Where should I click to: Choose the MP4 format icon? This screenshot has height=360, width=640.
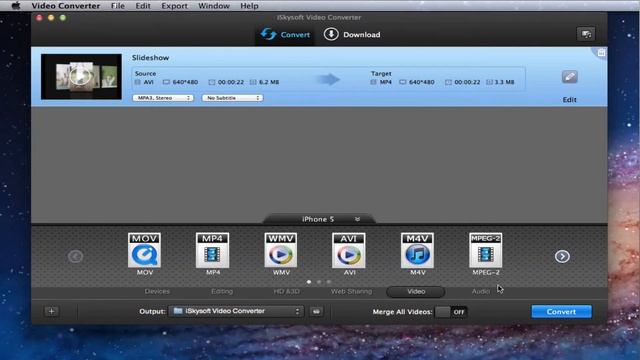click(x=212, y=250)
